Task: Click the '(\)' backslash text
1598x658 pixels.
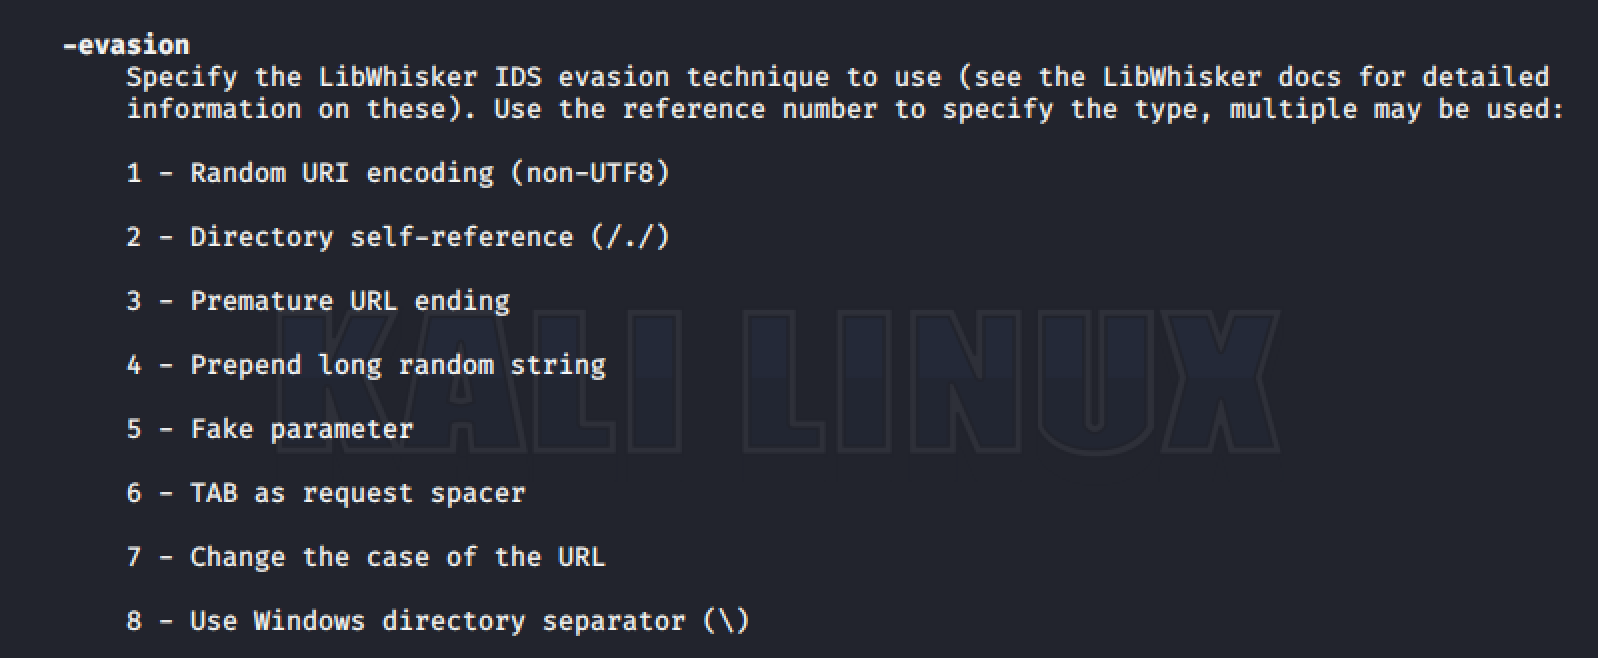Action: tap(726, 621)
